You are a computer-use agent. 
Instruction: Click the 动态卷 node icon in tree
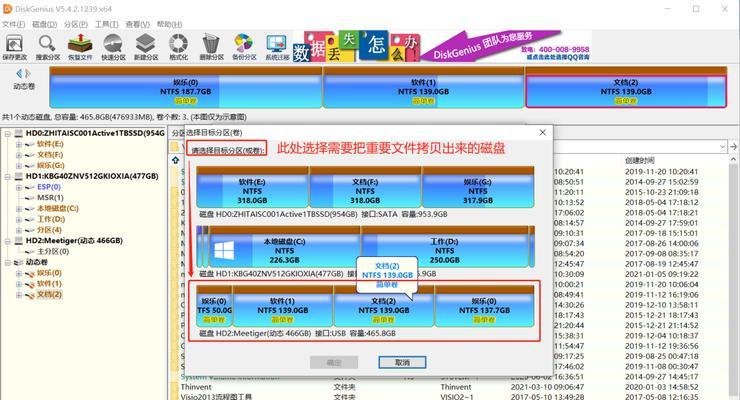coord(19,262)
